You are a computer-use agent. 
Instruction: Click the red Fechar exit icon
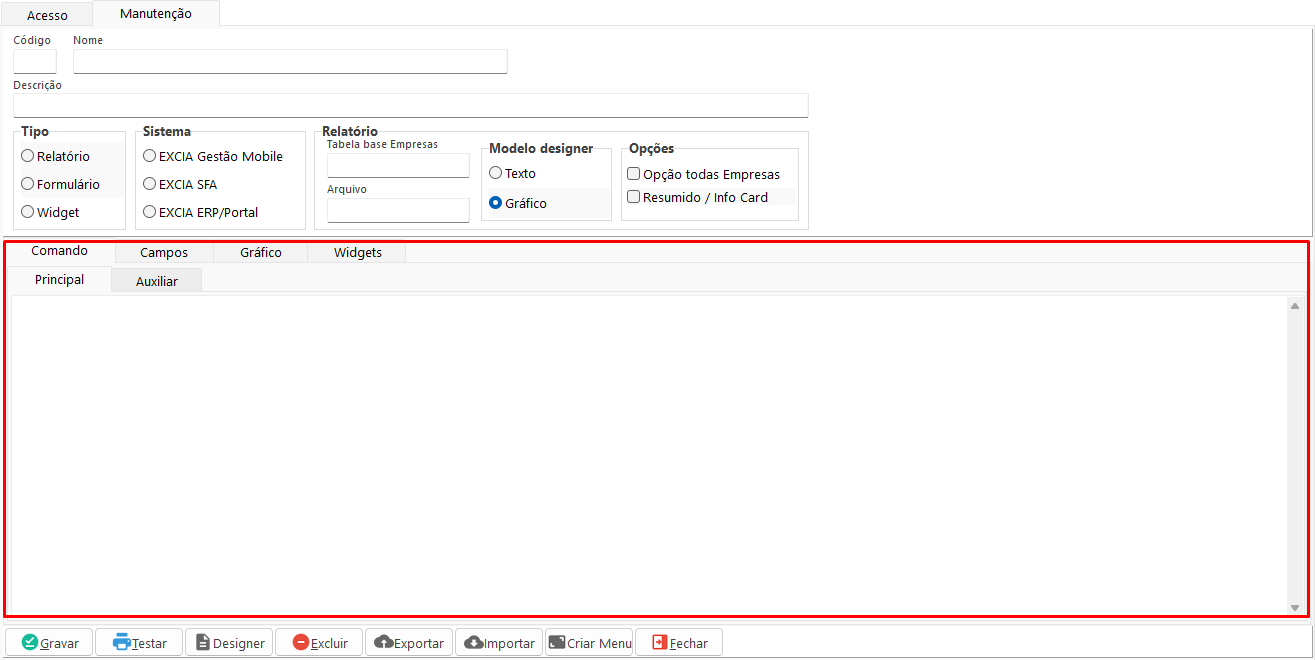click(x=659, y=643)
